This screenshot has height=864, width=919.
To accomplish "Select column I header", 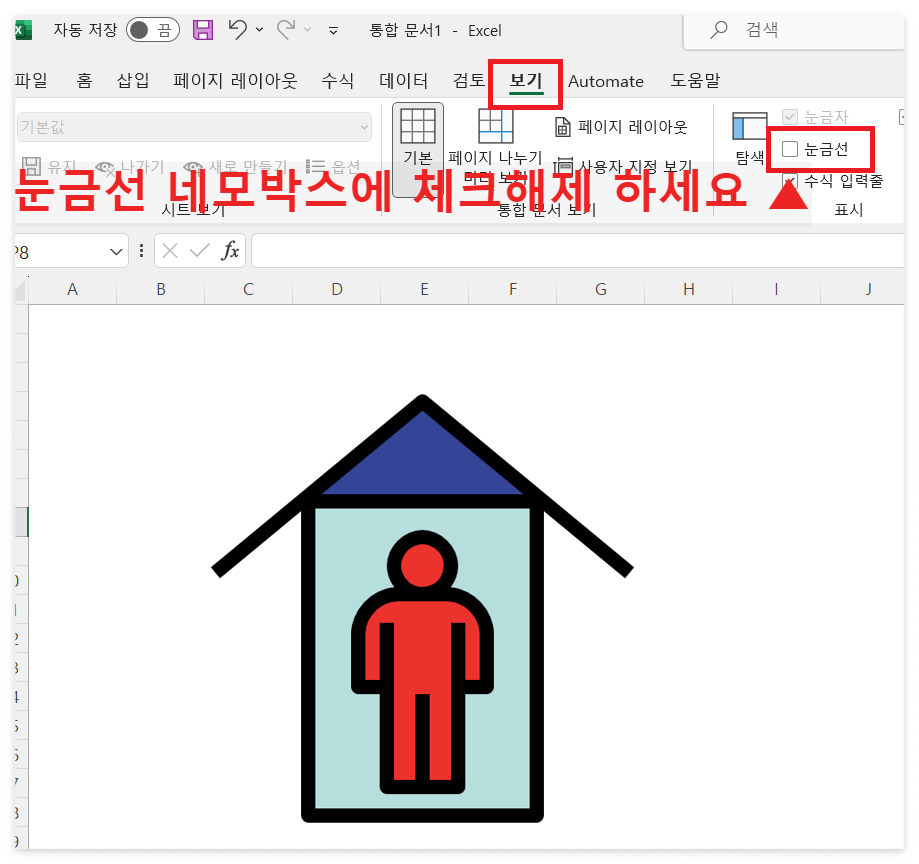I will 777,290.
